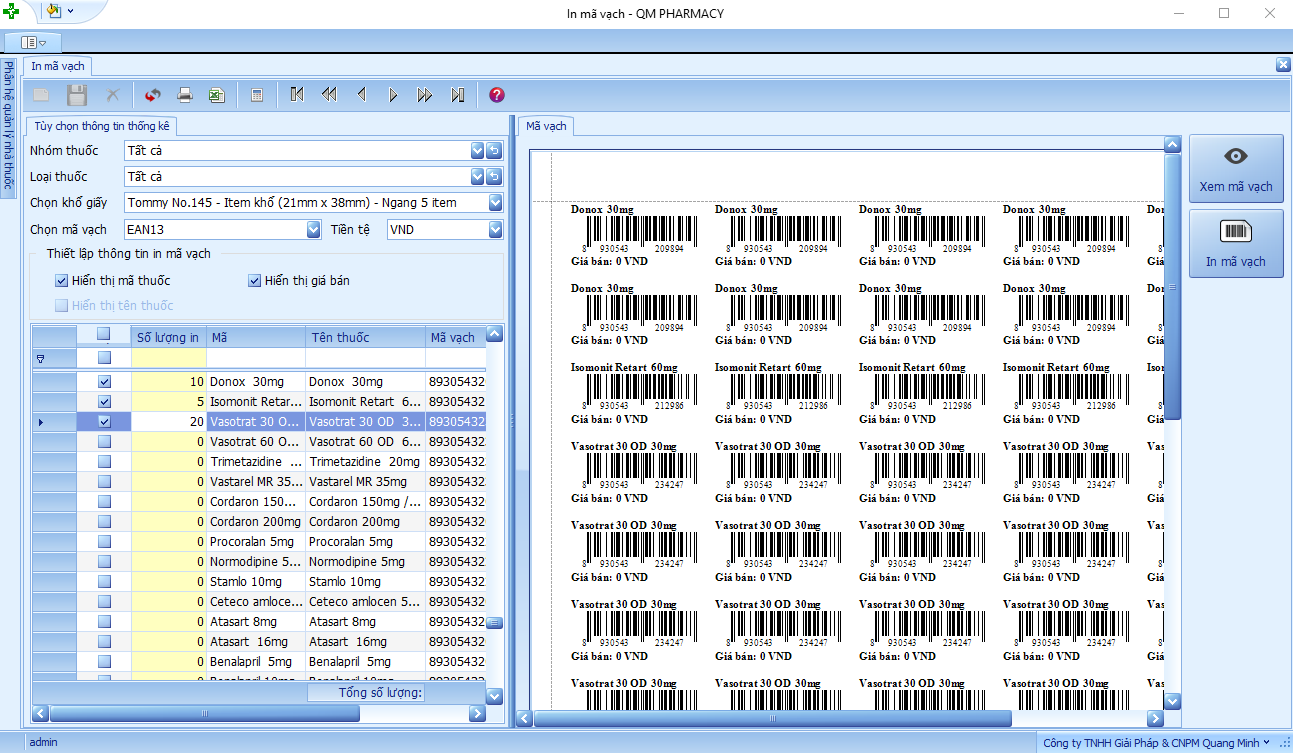This screenshot has height=753, width=1293.
Task: Click the filter row funnel icon
Action: point(41,357)
